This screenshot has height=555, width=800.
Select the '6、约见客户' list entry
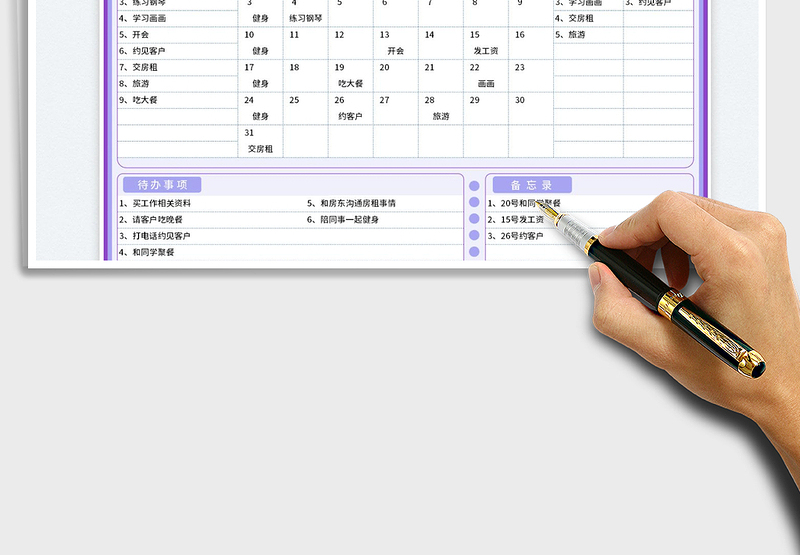[x=178, y=51]
